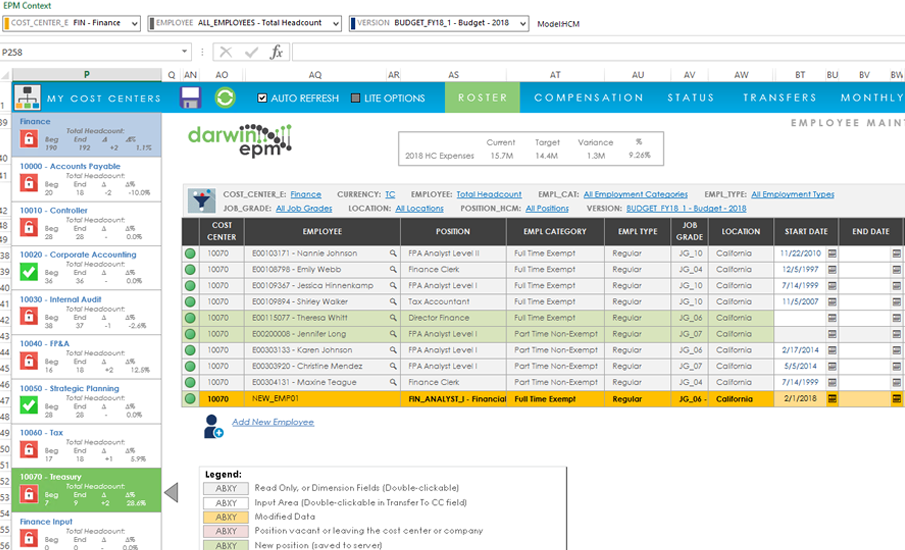Toggle the Lite Options checkbox
Viewport: 905px width, 550px height.
pos(356,98)
